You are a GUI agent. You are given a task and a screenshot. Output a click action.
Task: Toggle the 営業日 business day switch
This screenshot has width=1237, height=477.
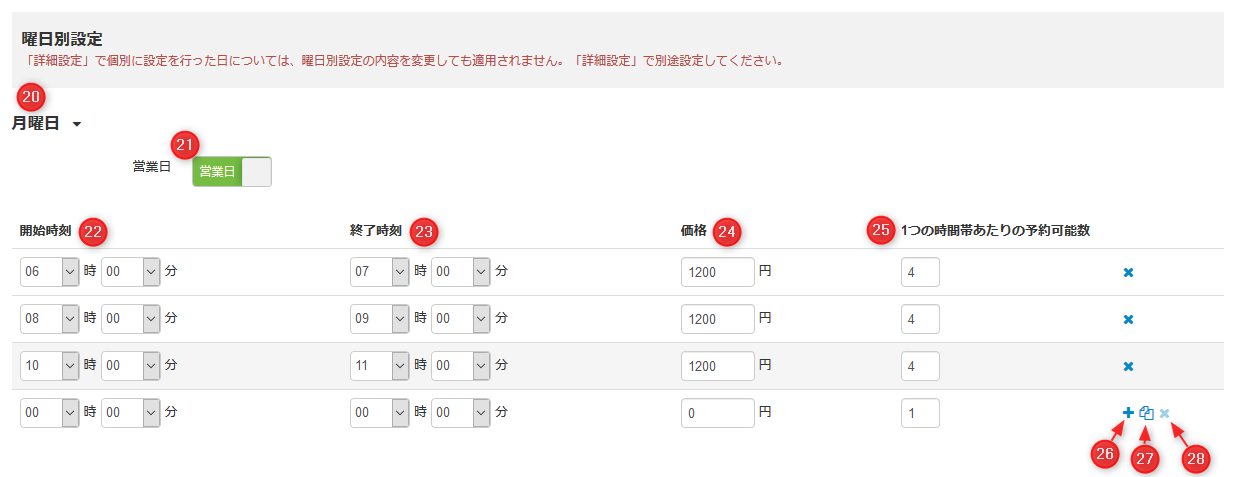[231, 172]
